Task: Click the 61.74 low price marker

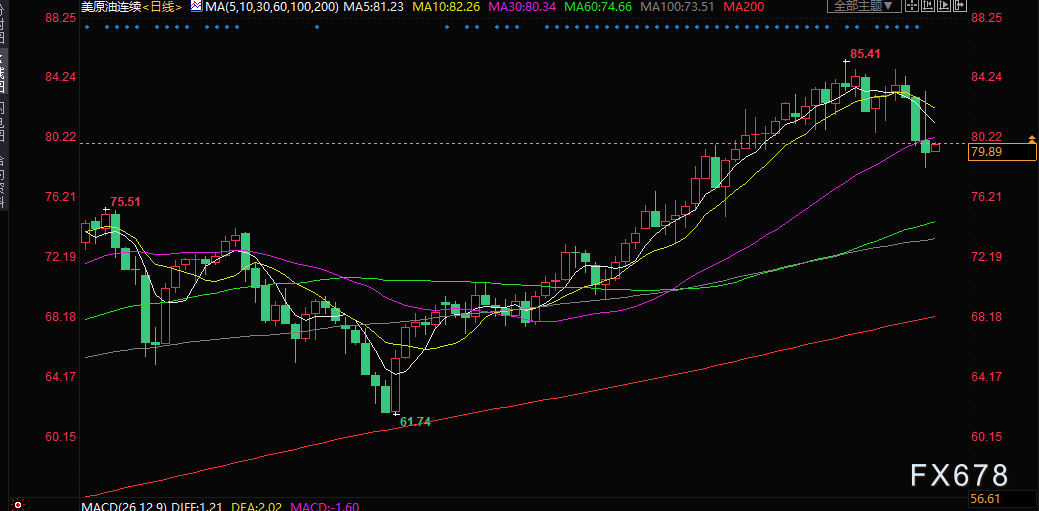Action: 416,422
